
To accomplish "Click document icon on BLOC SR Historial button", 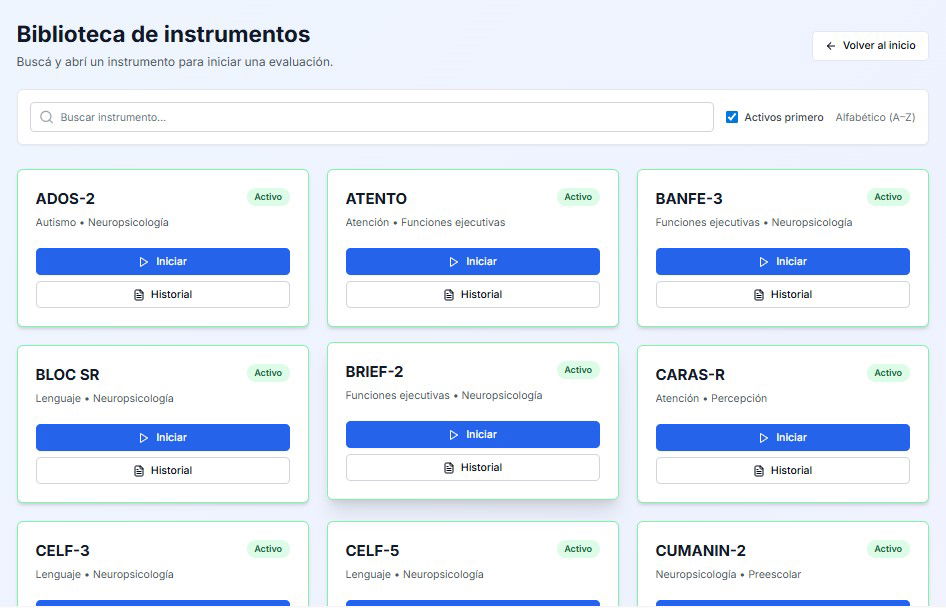I will point(139,471).
